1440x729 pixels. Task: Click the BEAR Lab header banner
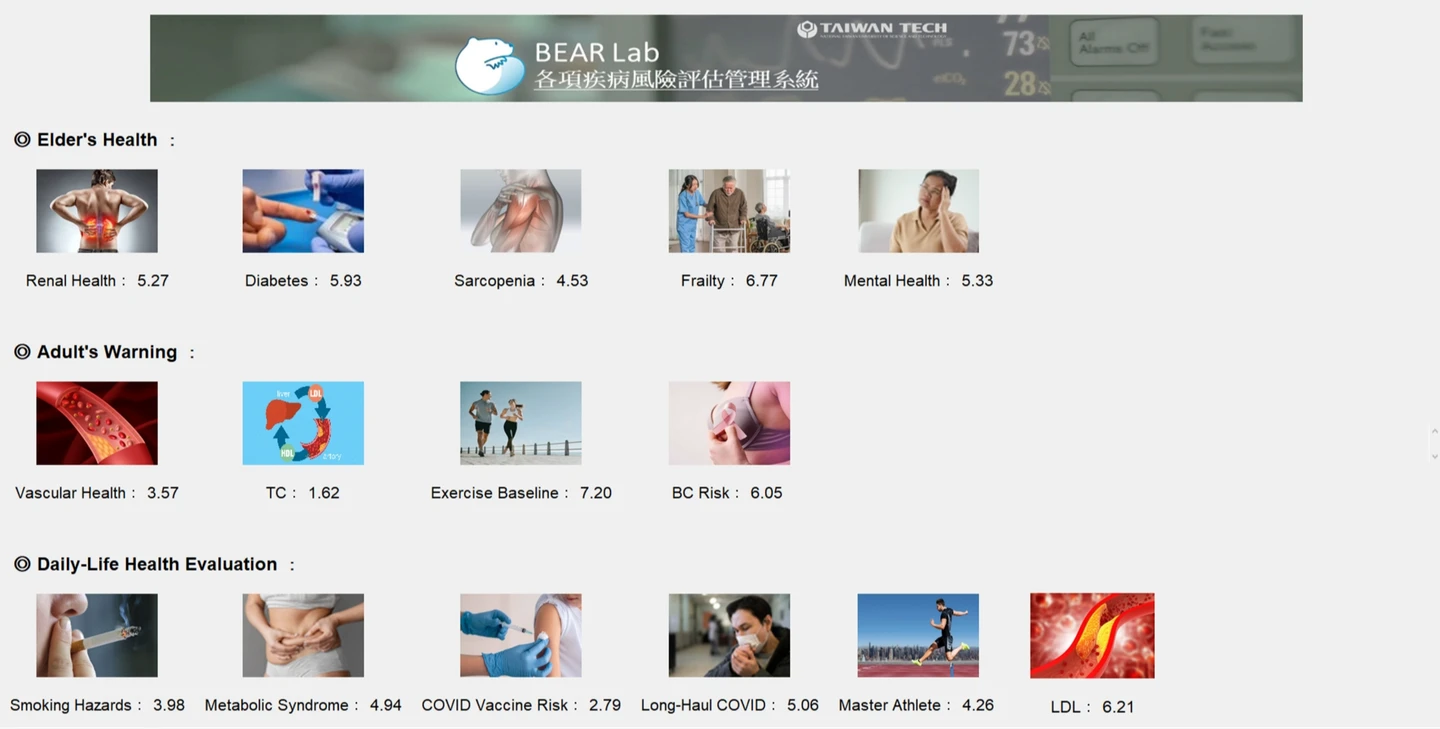point(726,58)
